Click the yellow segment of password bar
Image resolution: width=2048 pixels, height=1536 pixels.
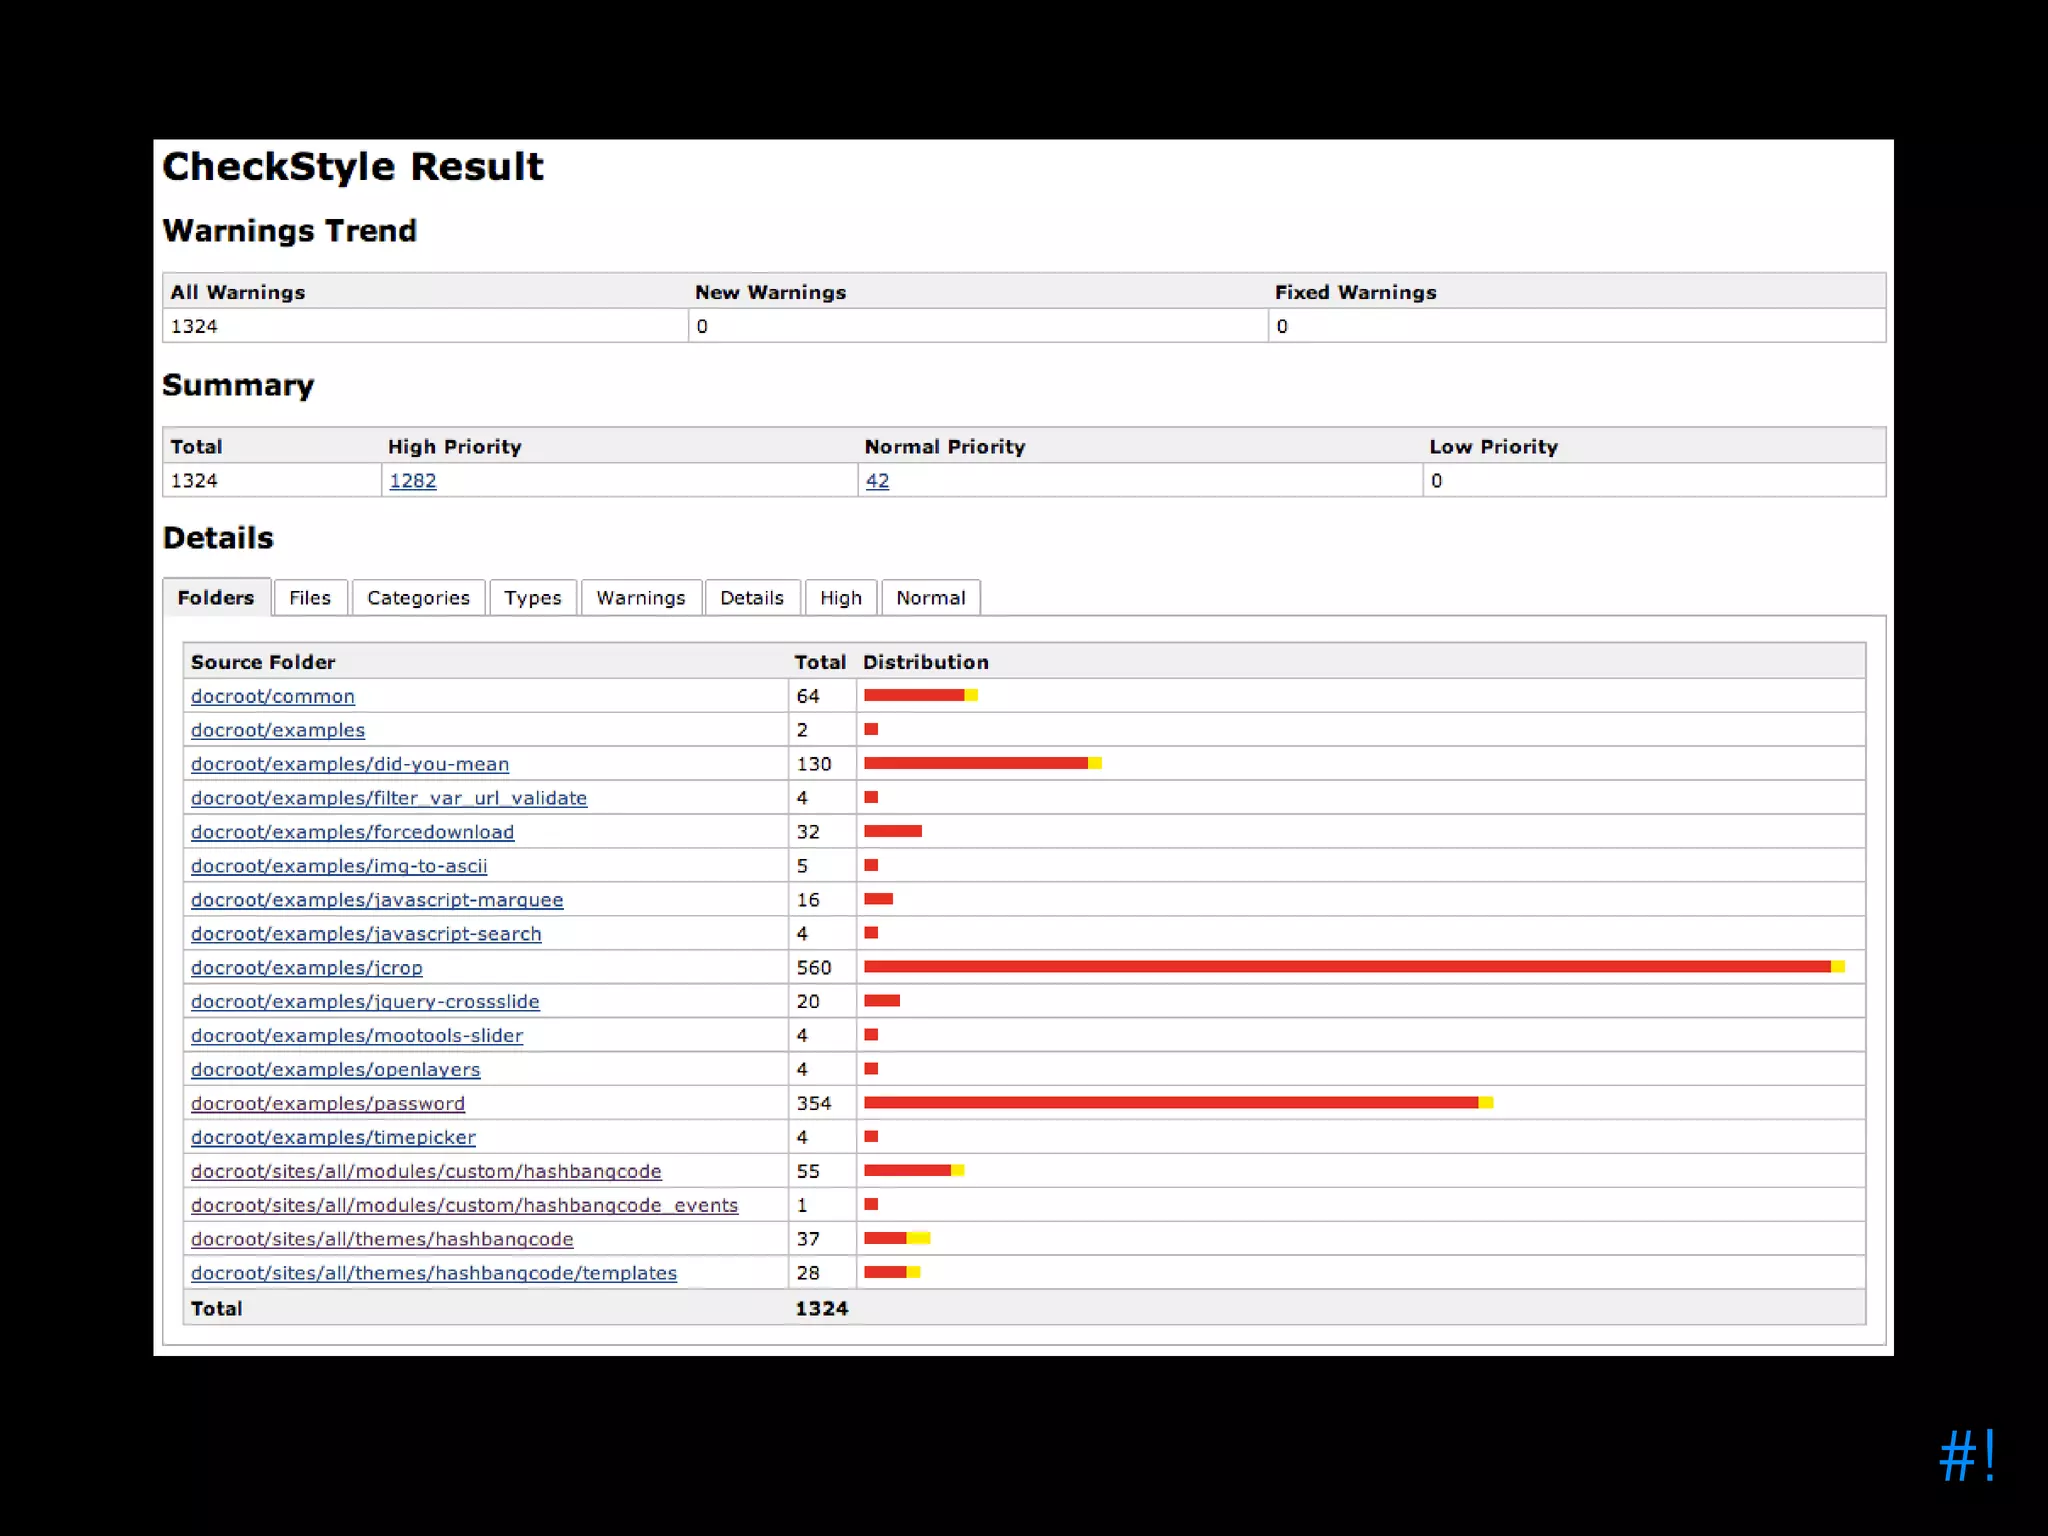tap(1486, 1103)
